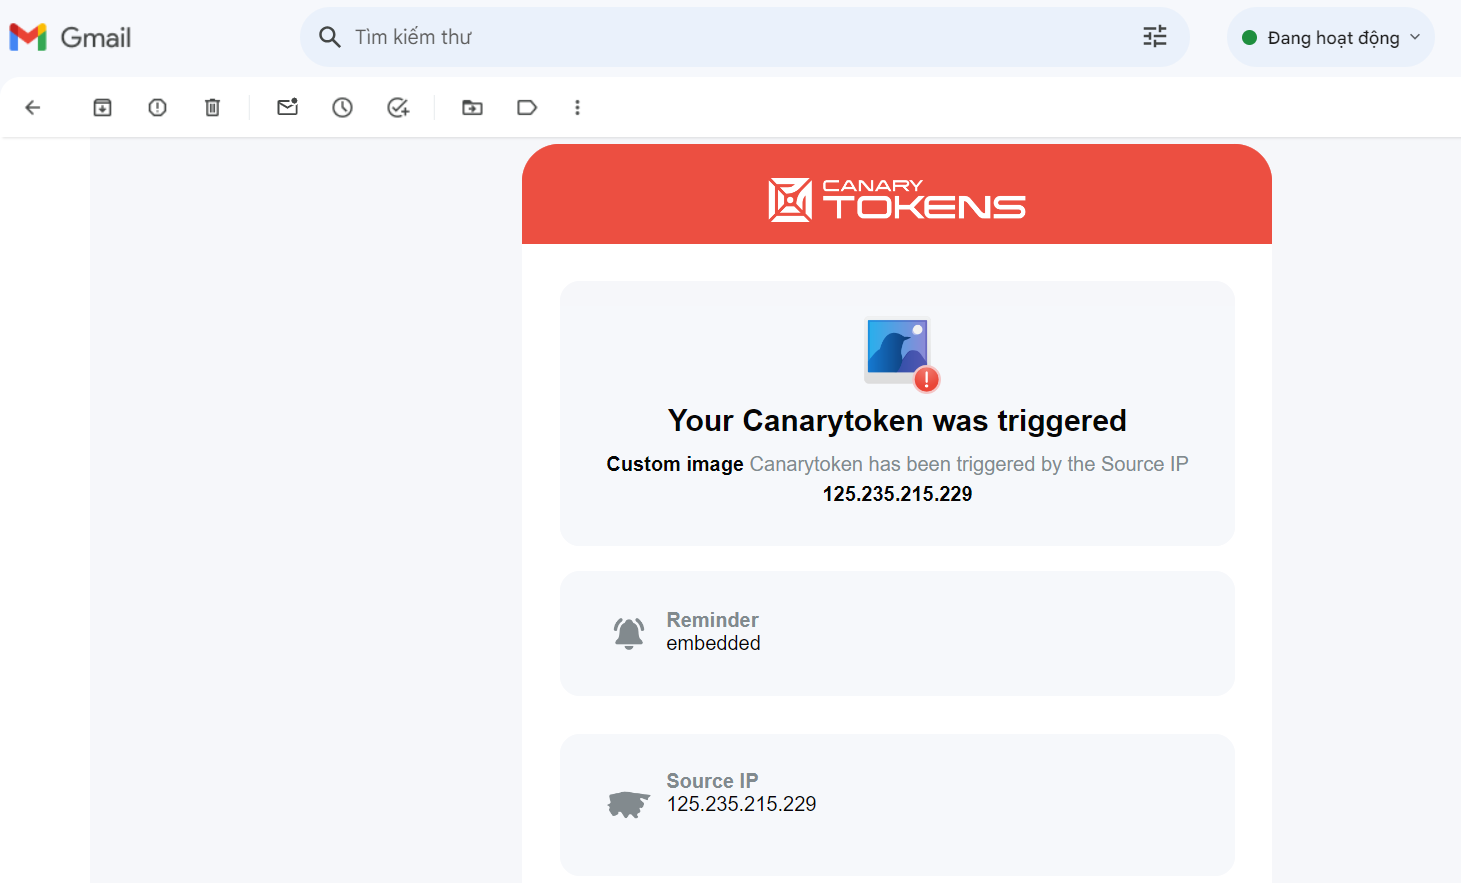Click the Source IP label
The width and height of the screenshot is (1461, 883).
[x=712, y=781]
